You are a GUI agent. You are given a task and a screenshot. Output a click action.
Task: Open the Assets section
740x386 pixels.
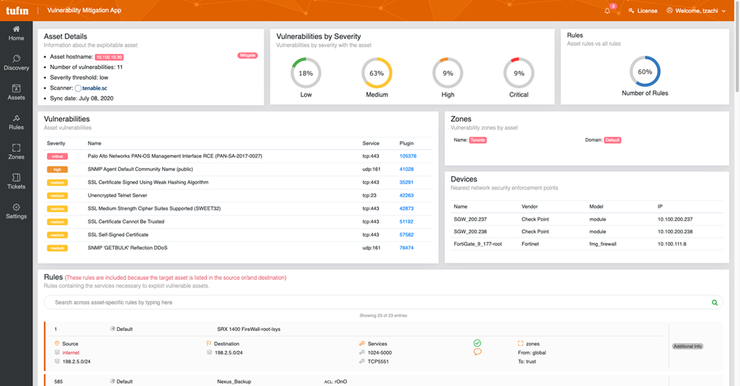click(16, 92)
